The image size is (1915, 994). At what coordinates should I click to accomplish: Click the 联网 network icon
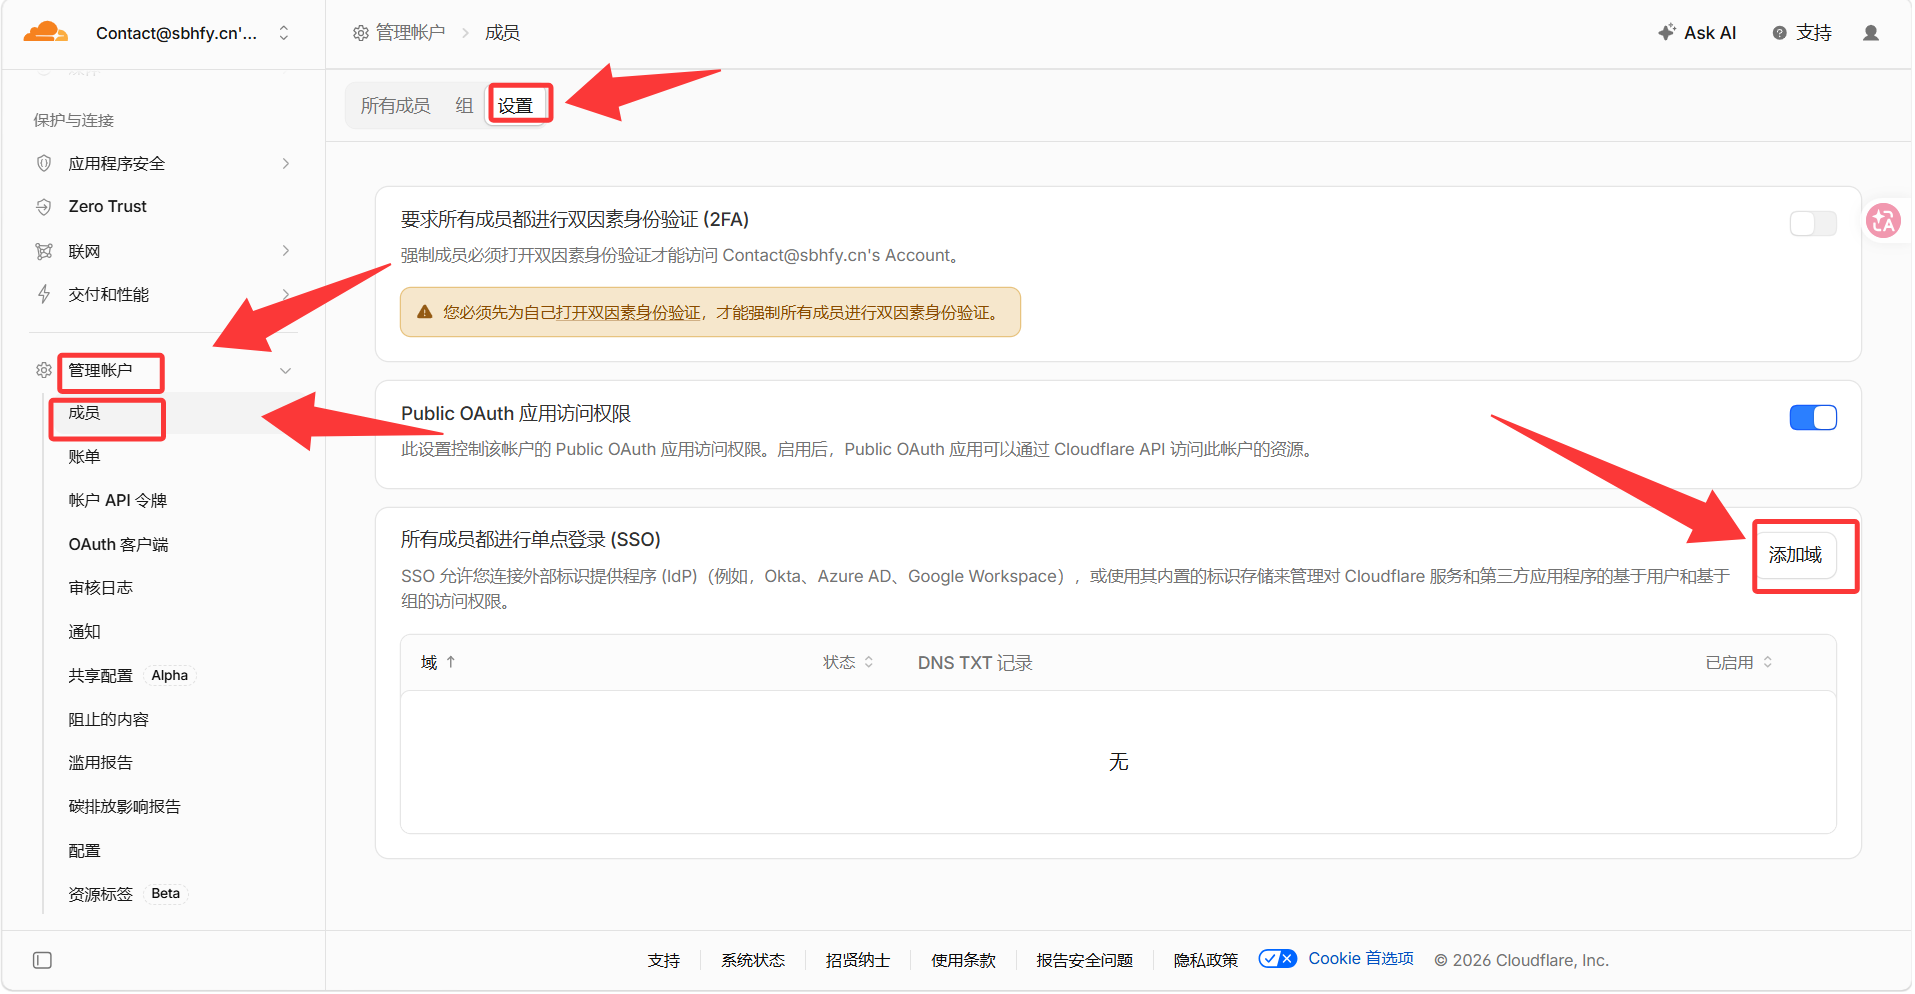coord(44,251)
